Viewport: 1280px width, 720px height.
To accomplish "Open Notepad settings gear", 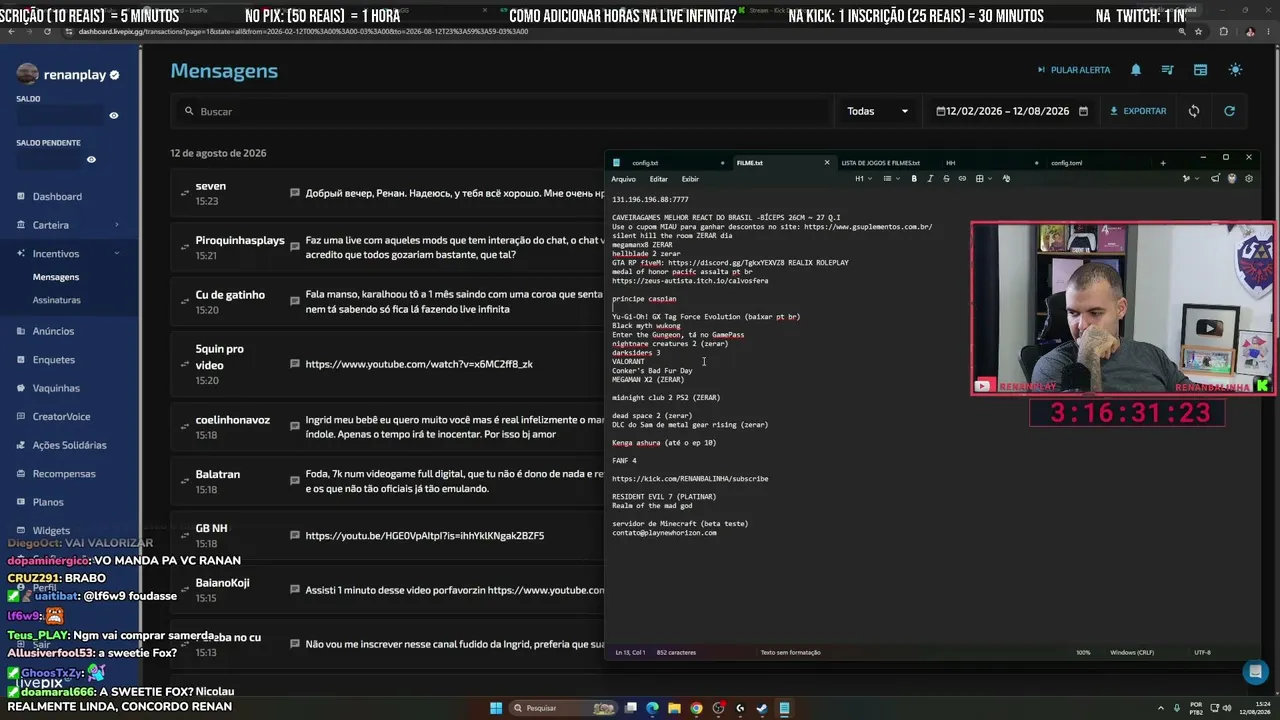I will pyautogui.click(x=1249, y=179).
